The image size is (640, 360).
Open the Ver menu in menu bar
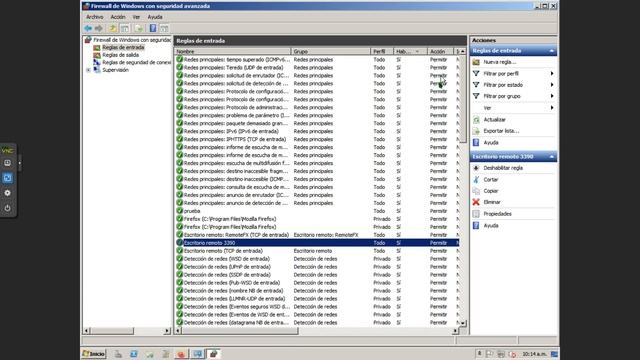(x=136, y=17)
